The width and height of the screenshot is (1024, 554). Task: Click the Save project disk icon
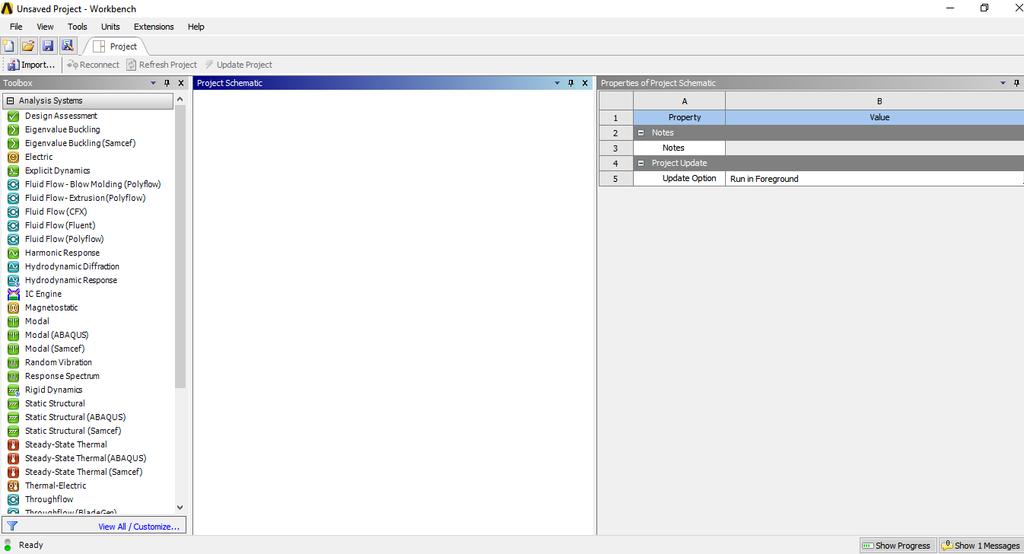[48, 46]
